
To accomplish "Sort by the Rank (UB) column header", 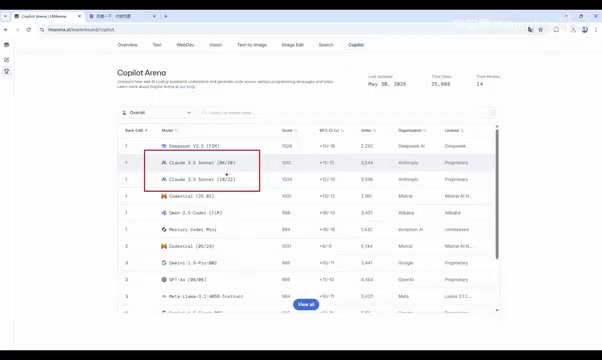I will 136,130.
